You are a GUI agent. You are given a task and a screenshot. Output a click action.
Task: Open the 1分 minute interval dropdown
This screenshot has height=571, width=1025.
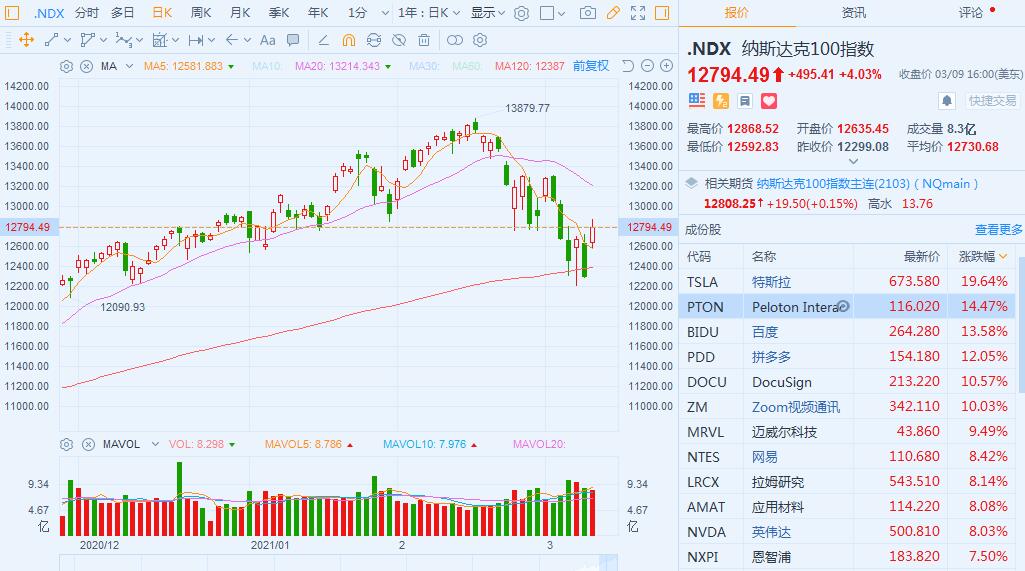(385, 13)
